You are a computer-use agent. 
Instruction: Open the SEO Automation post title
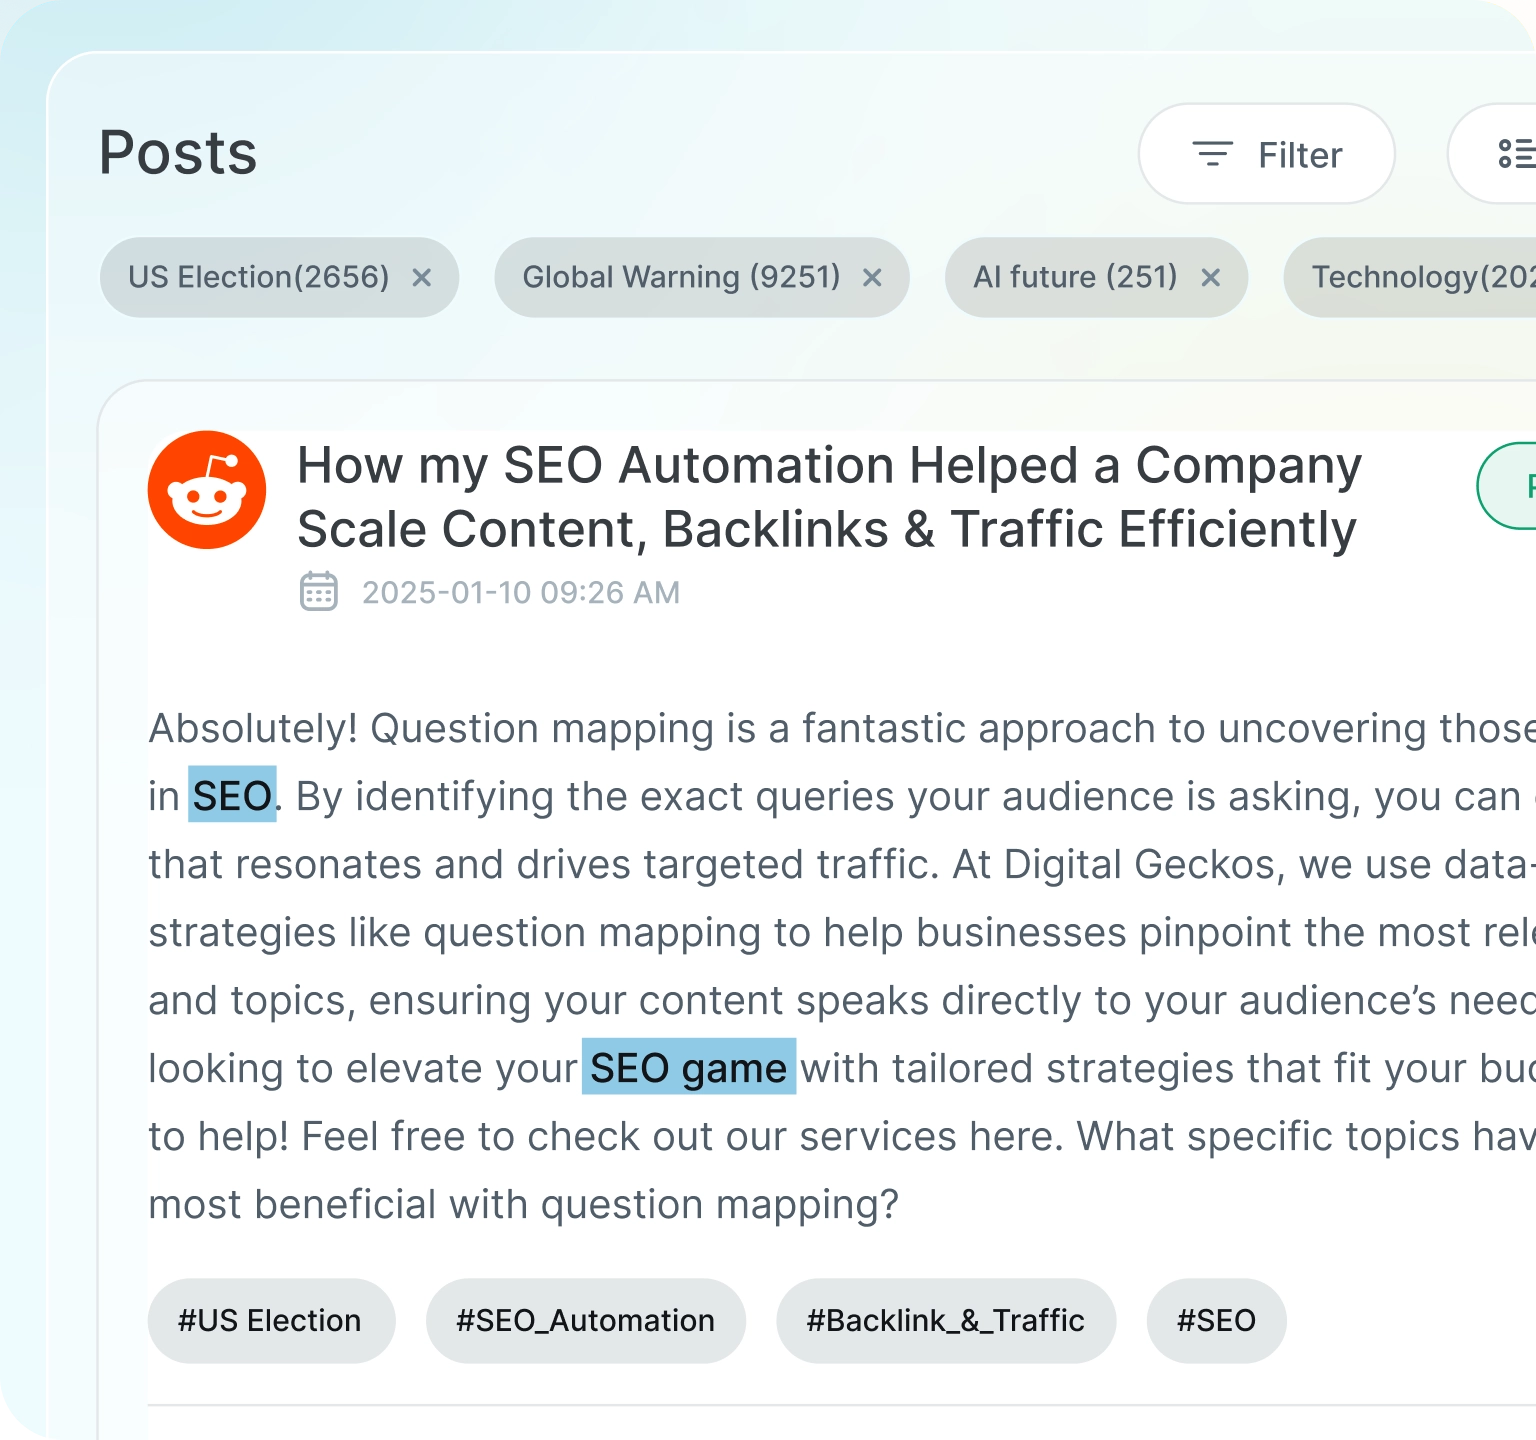coord(829,497)
